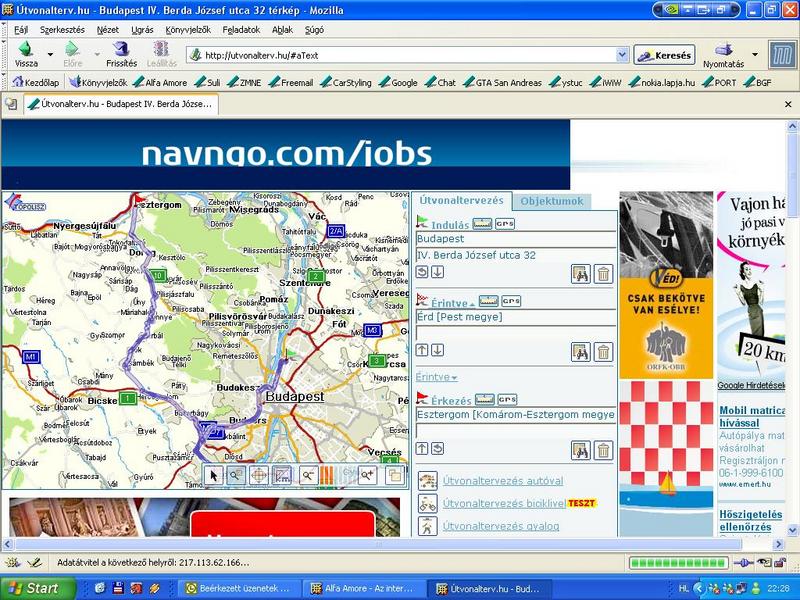
Task: Edit the Berda József utca 32 field
Action: (x=516, y=255)
